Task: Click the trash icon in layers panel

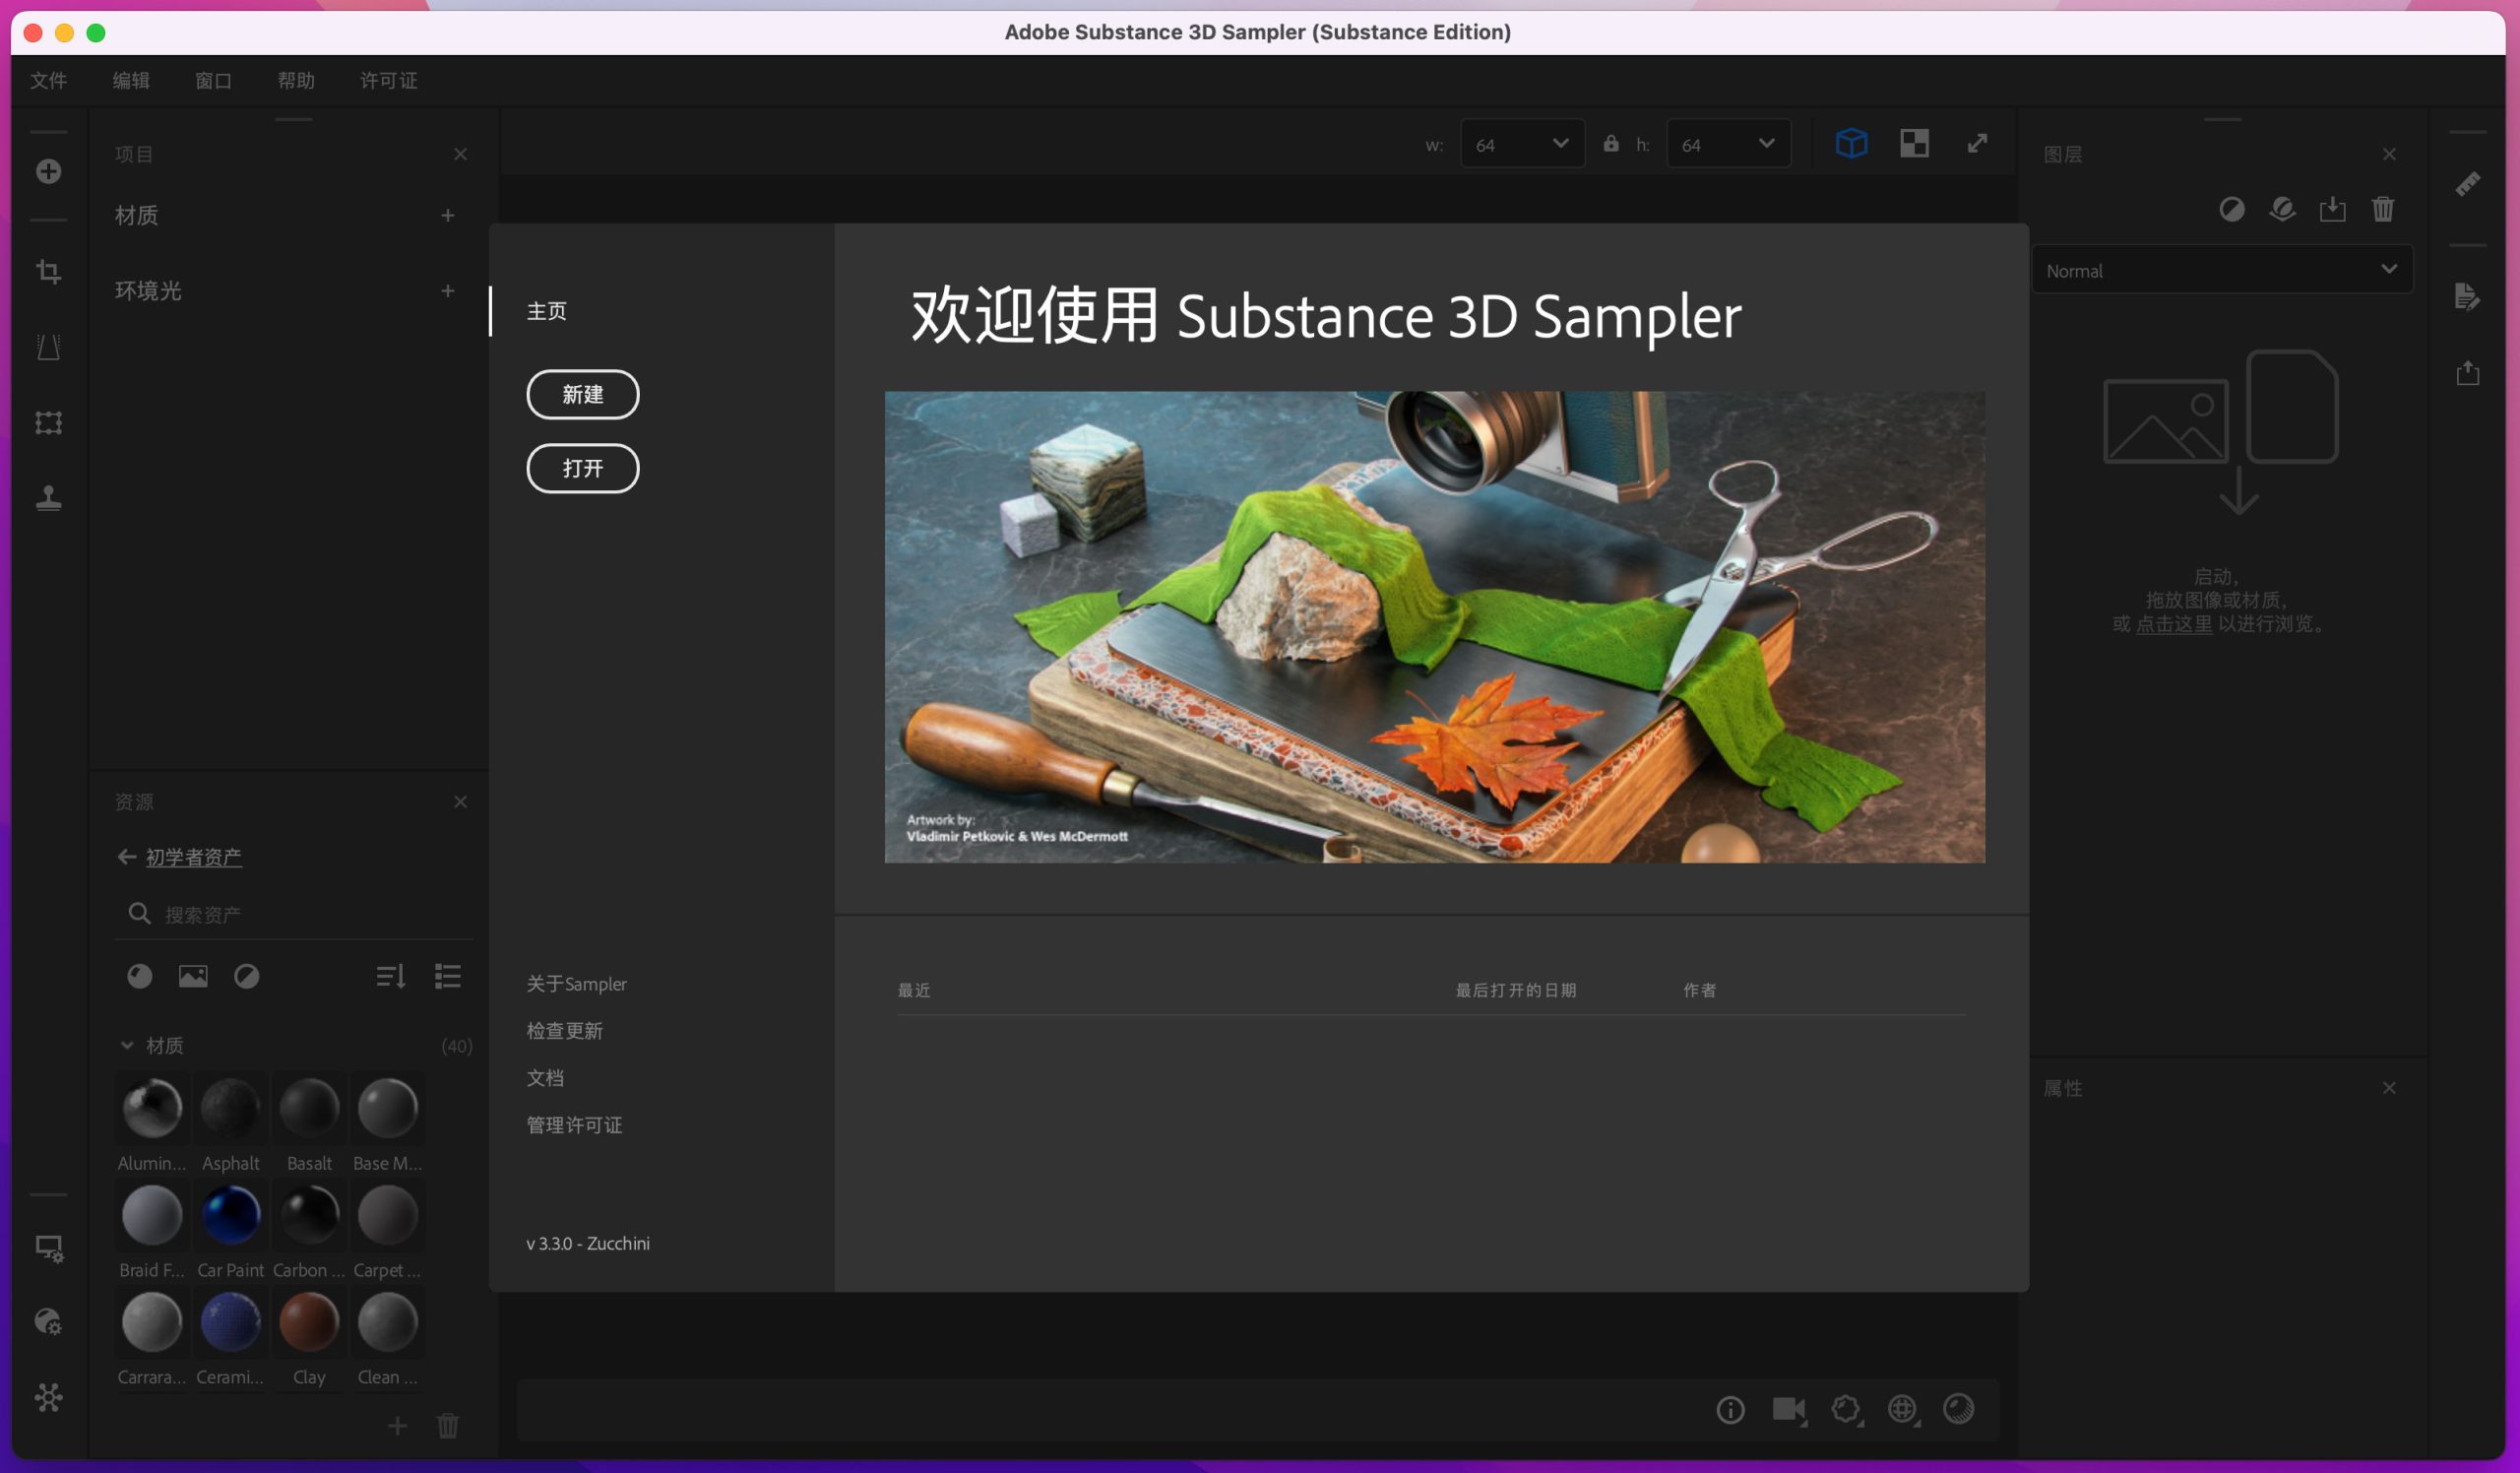Action: (2383, 209)
